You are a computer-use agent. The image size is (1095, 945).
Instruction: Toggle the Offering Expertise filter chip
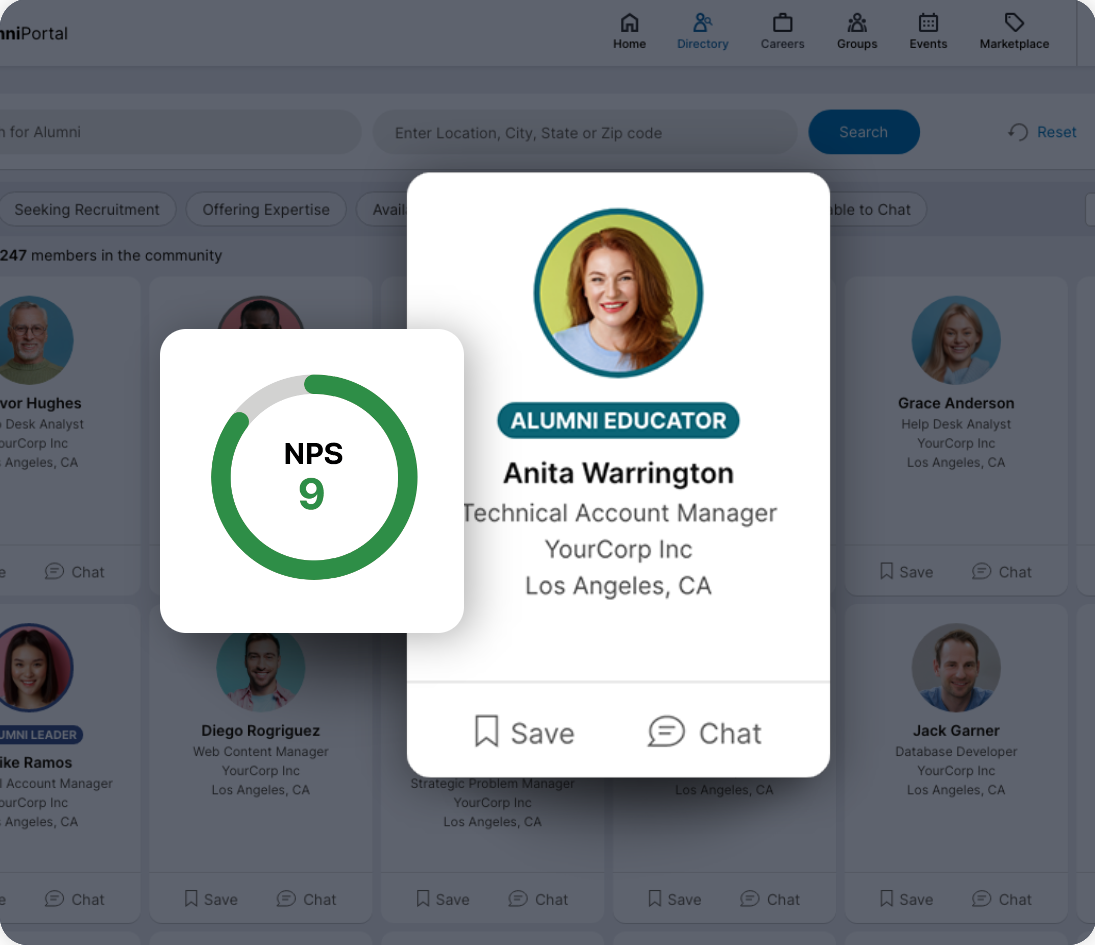266,210
